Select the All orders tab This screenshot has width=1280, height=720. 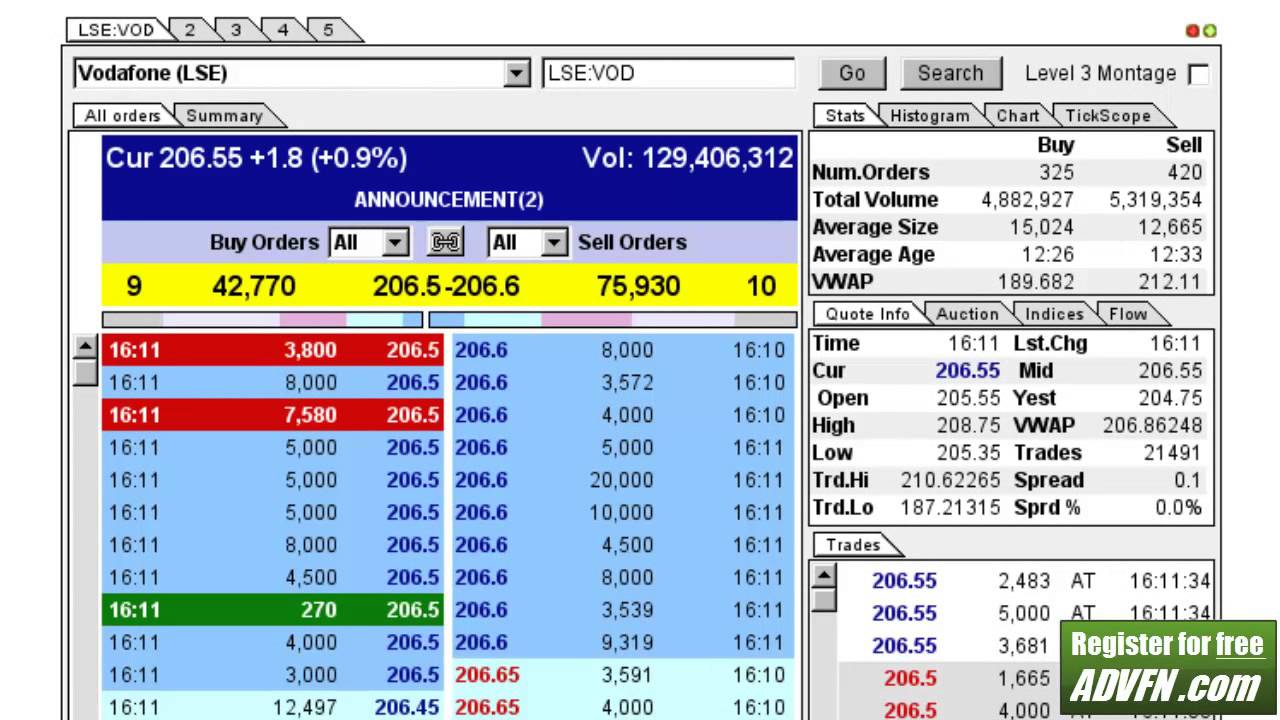click(122, 116)
